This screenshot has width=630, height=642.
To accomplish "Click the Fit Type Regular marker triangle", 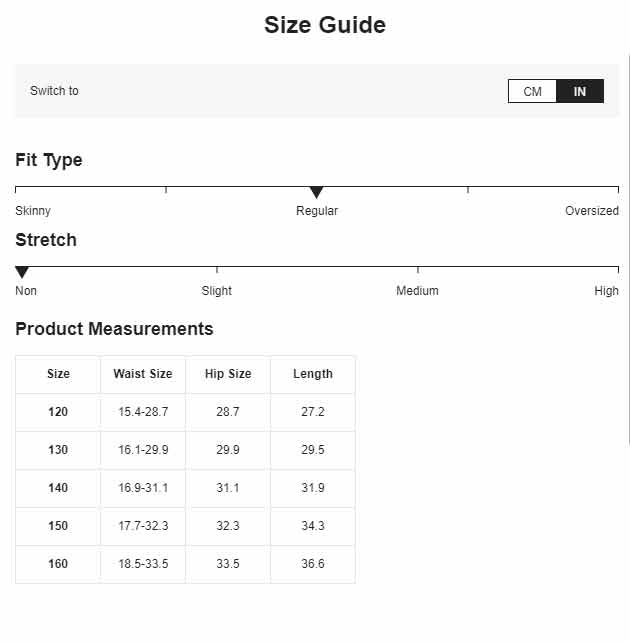I will pyautogui.click(x=316, y=192).
